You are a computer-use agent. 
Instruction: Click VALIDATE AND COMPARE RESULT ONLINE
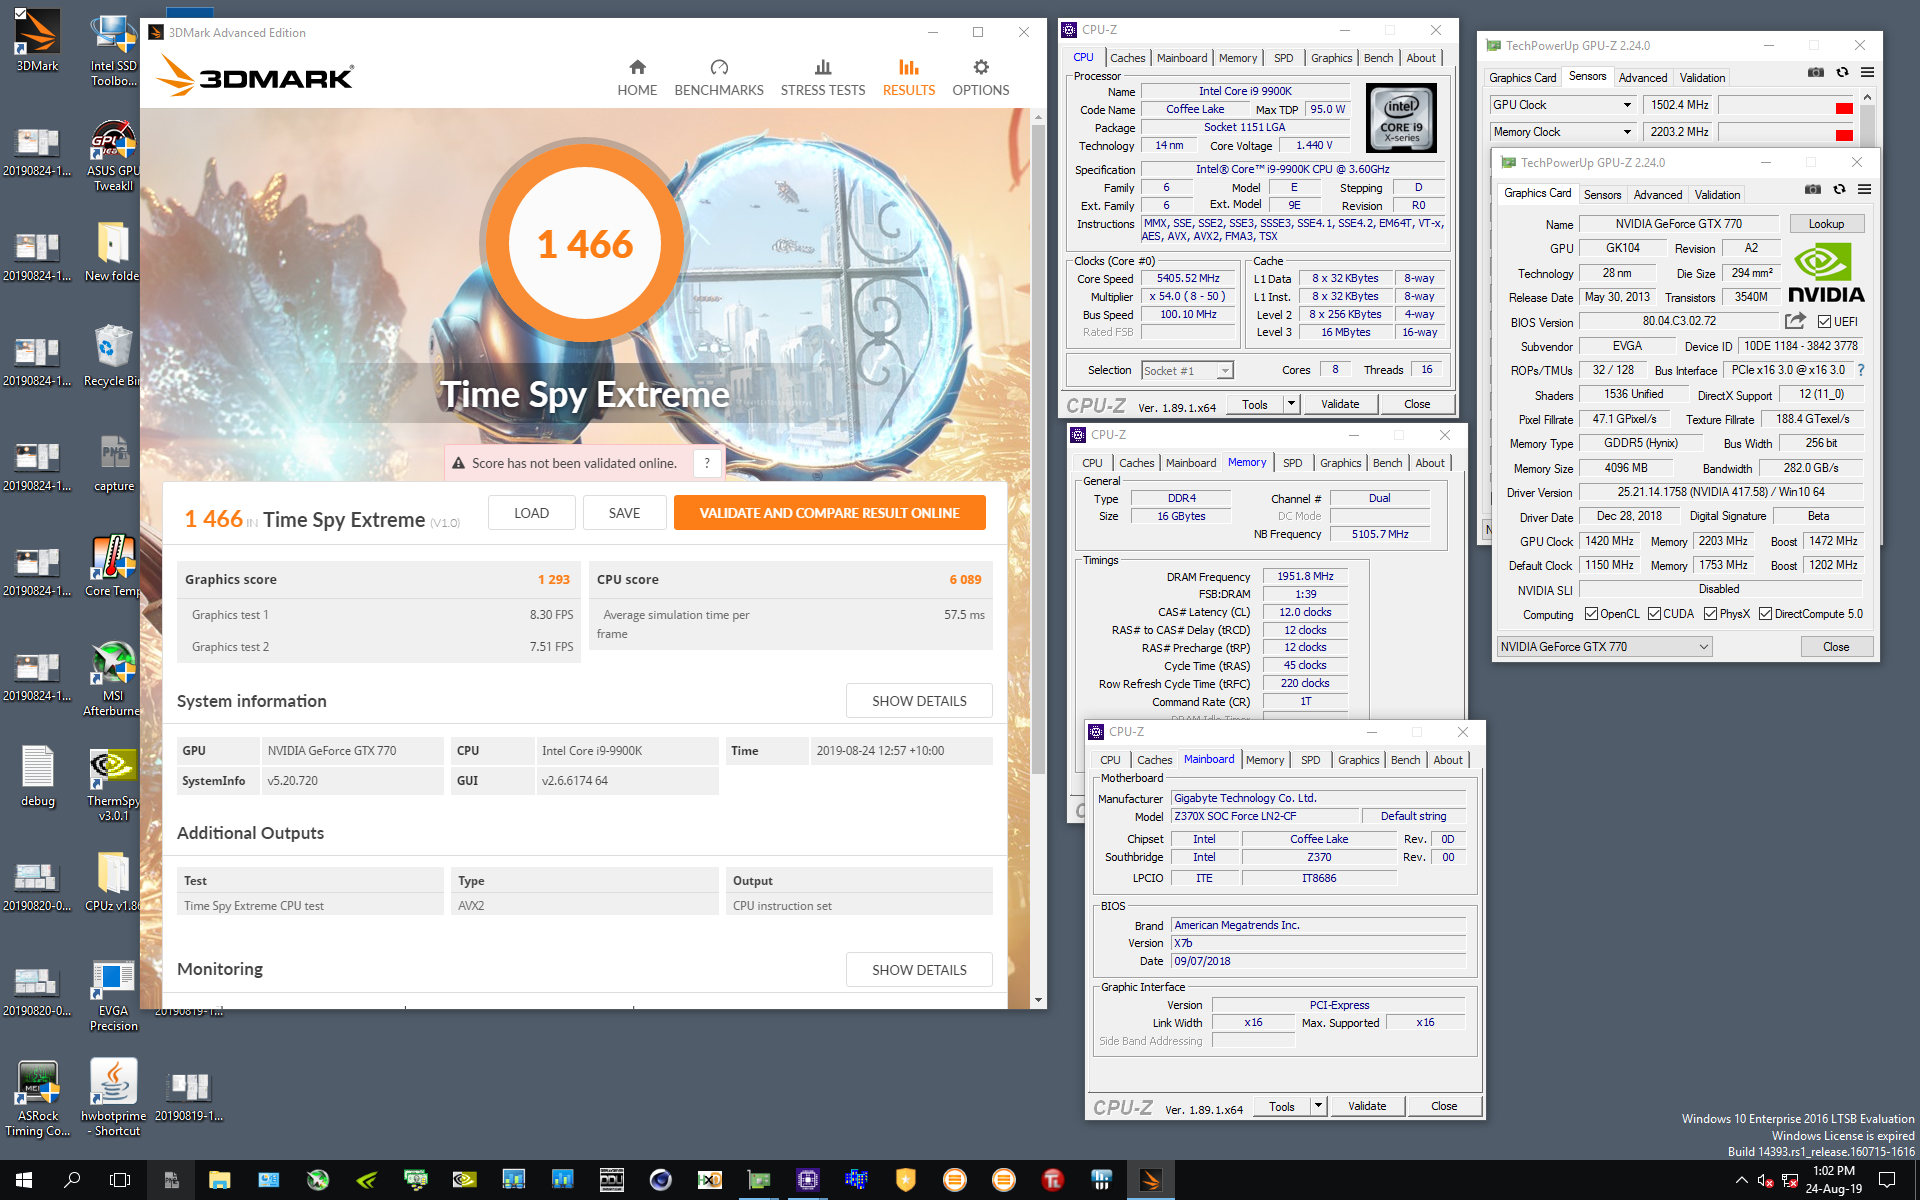(829, 513)
